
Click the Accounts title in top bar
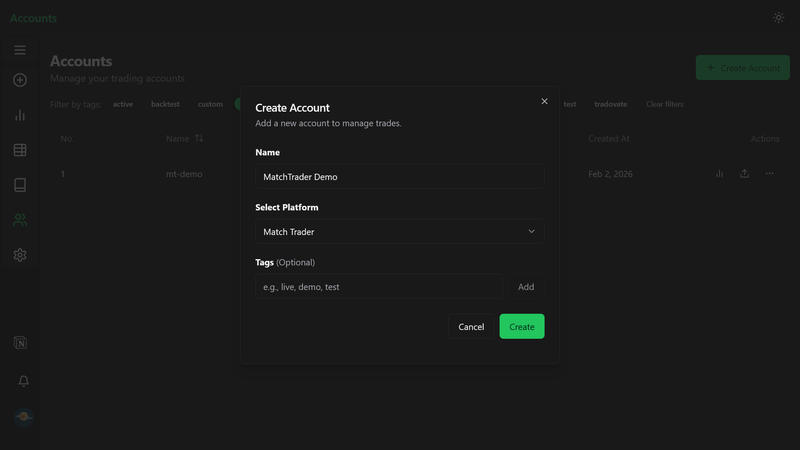(33, 18)
